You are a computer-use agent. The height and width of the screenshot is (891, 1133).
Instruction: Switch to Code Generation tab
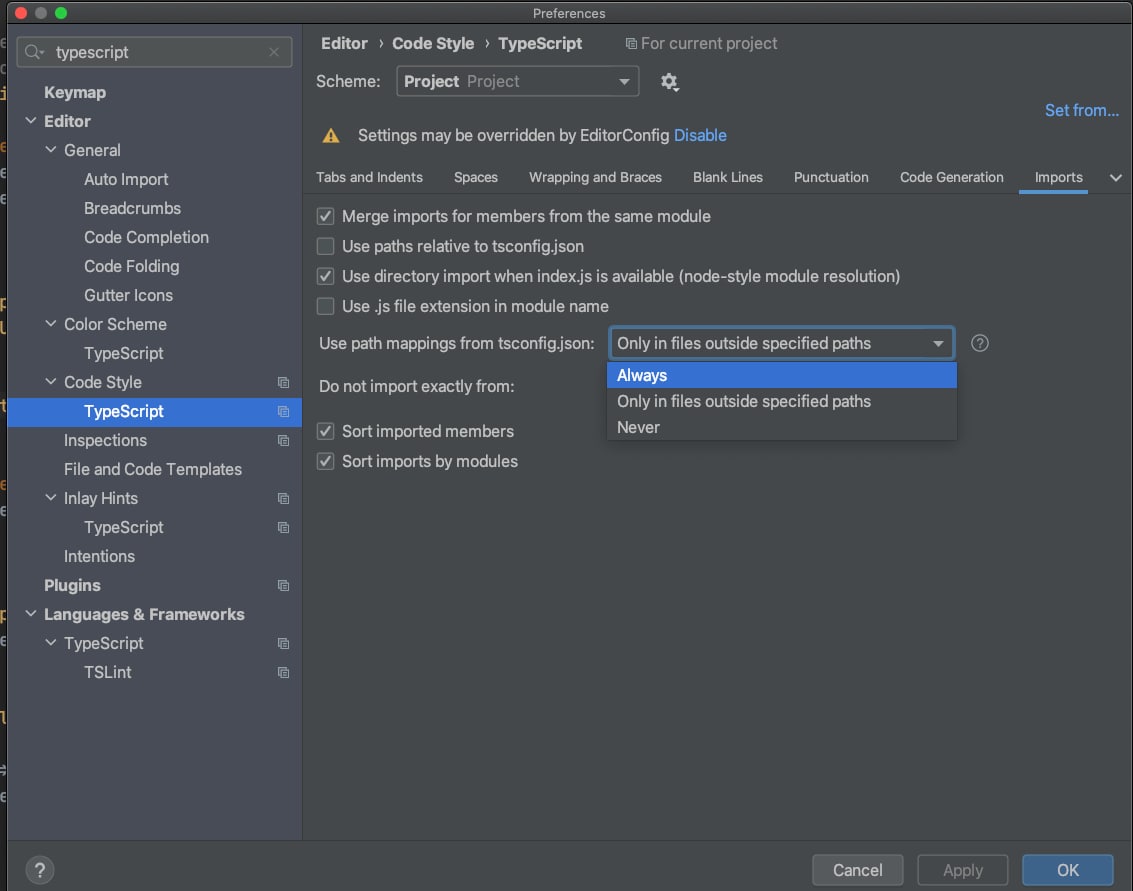click(951, 177)
